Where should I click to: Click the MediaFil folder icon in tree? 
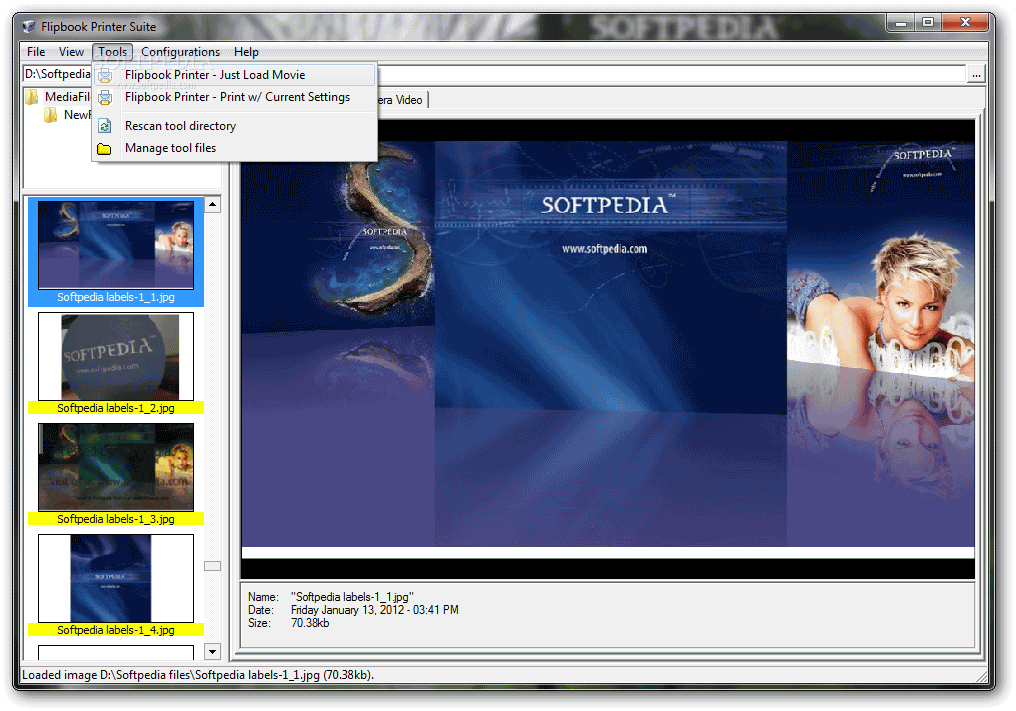(32, 97)
